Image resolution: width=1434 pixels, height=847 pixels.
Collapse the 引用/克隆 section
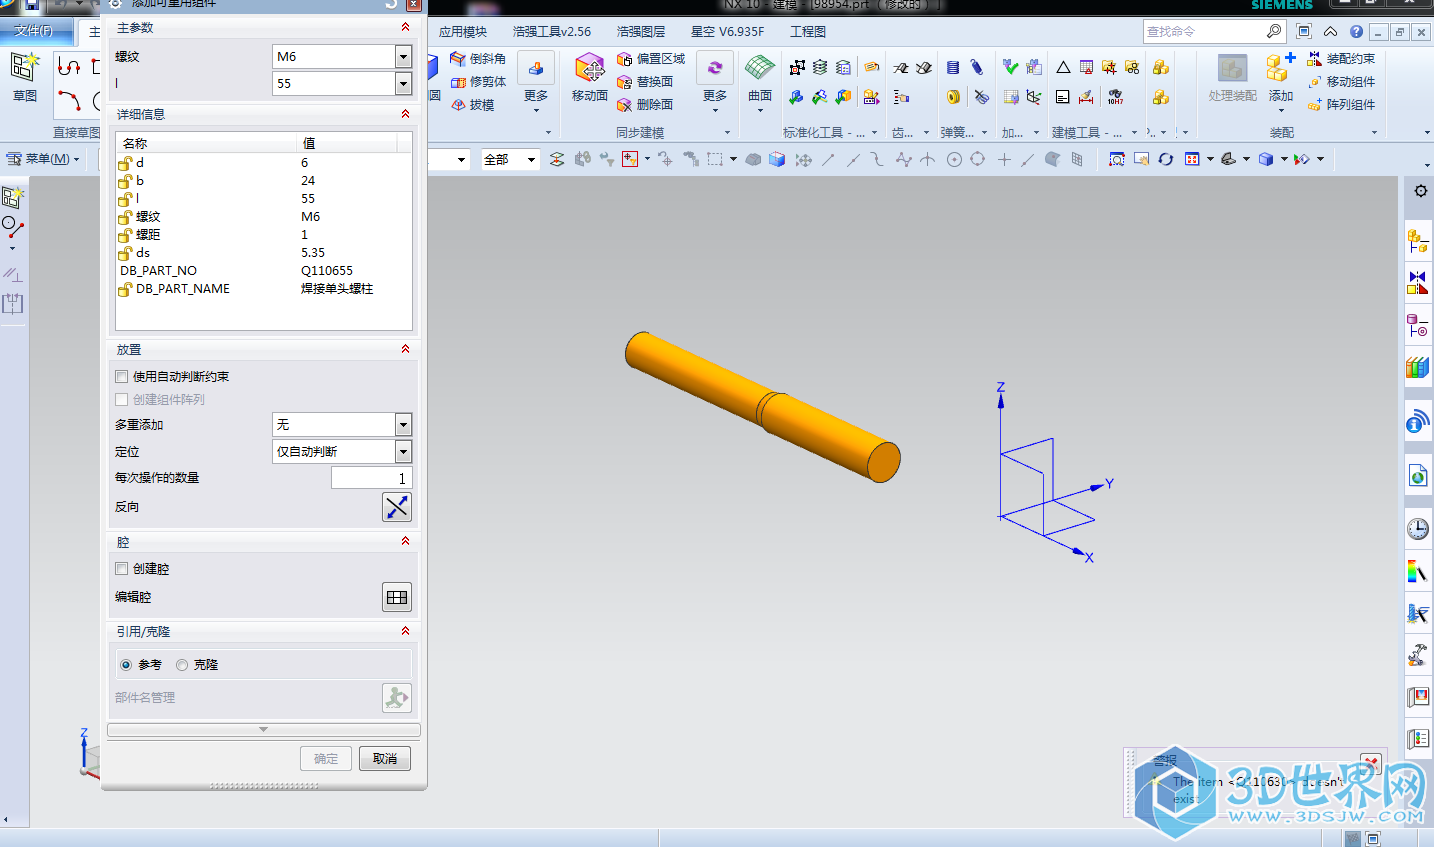(405, 631)
